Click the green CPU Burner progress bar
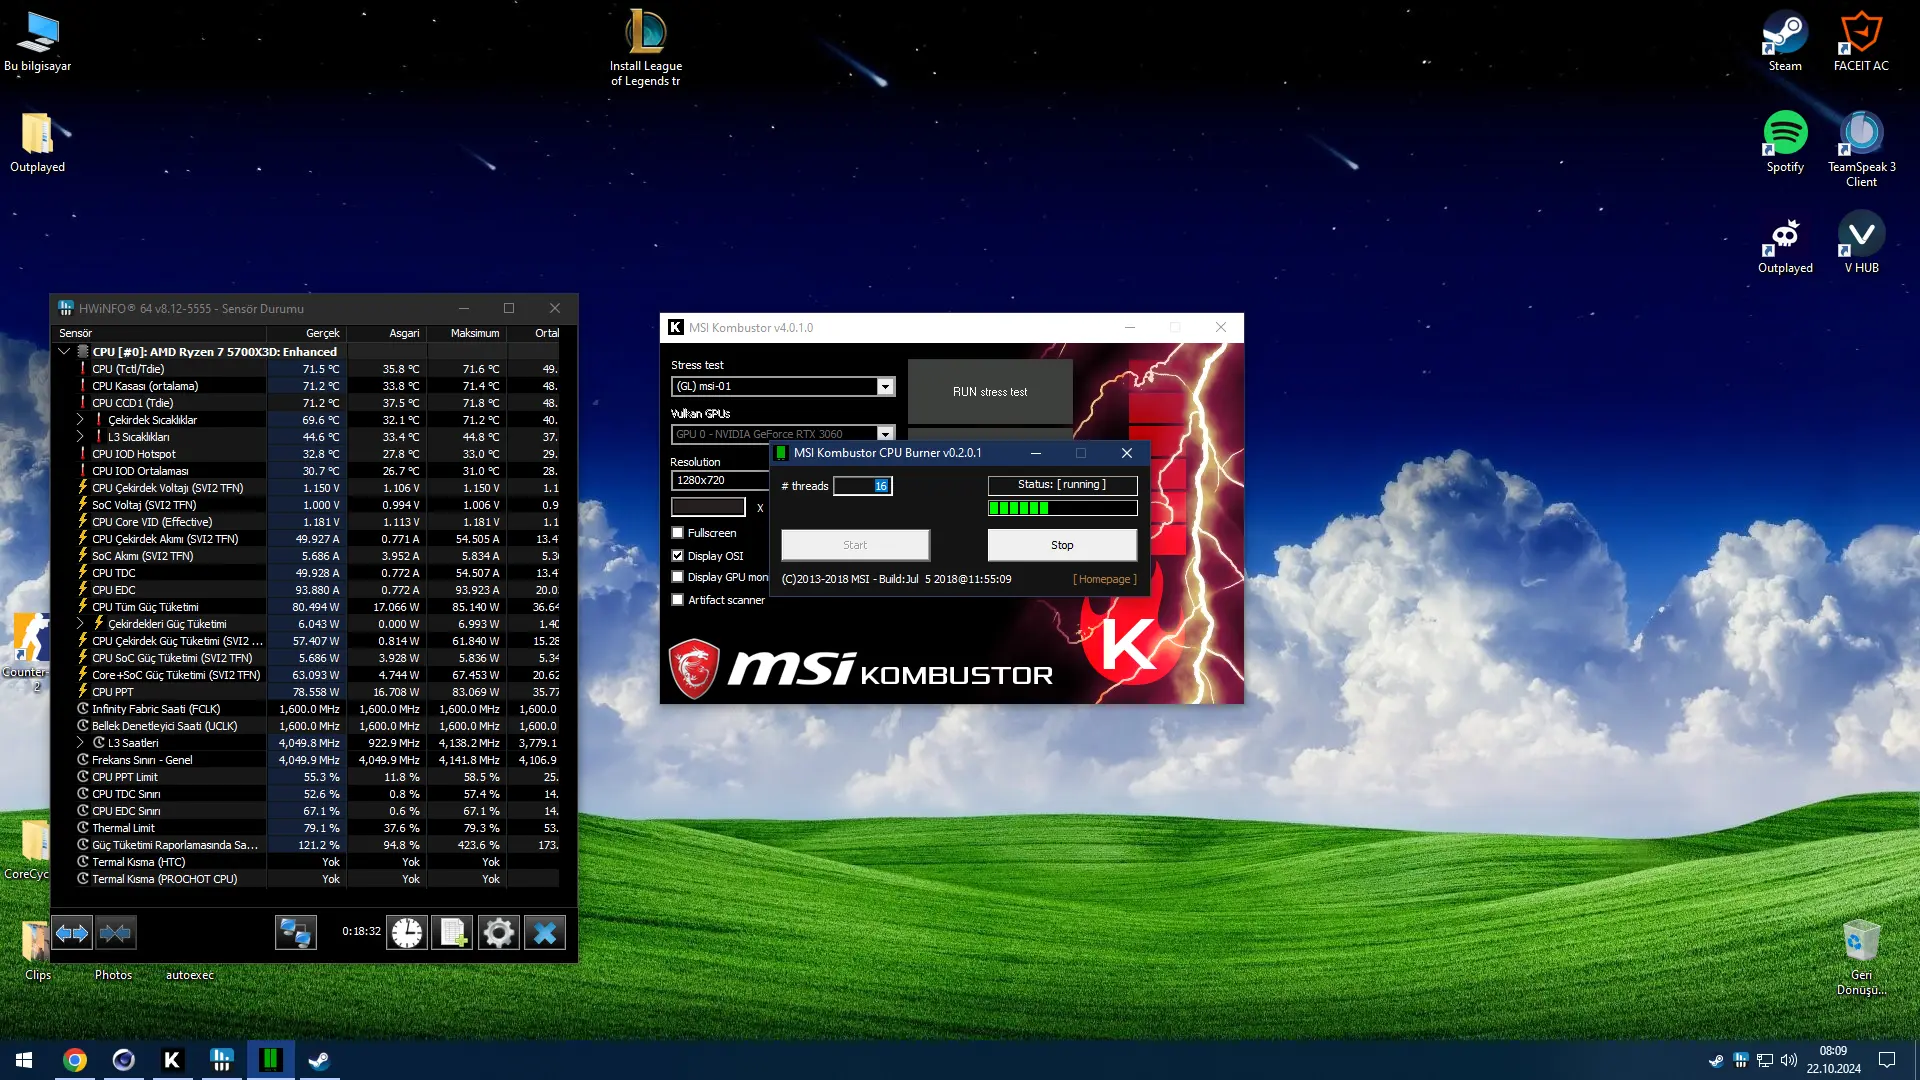 coord(1062,508)
